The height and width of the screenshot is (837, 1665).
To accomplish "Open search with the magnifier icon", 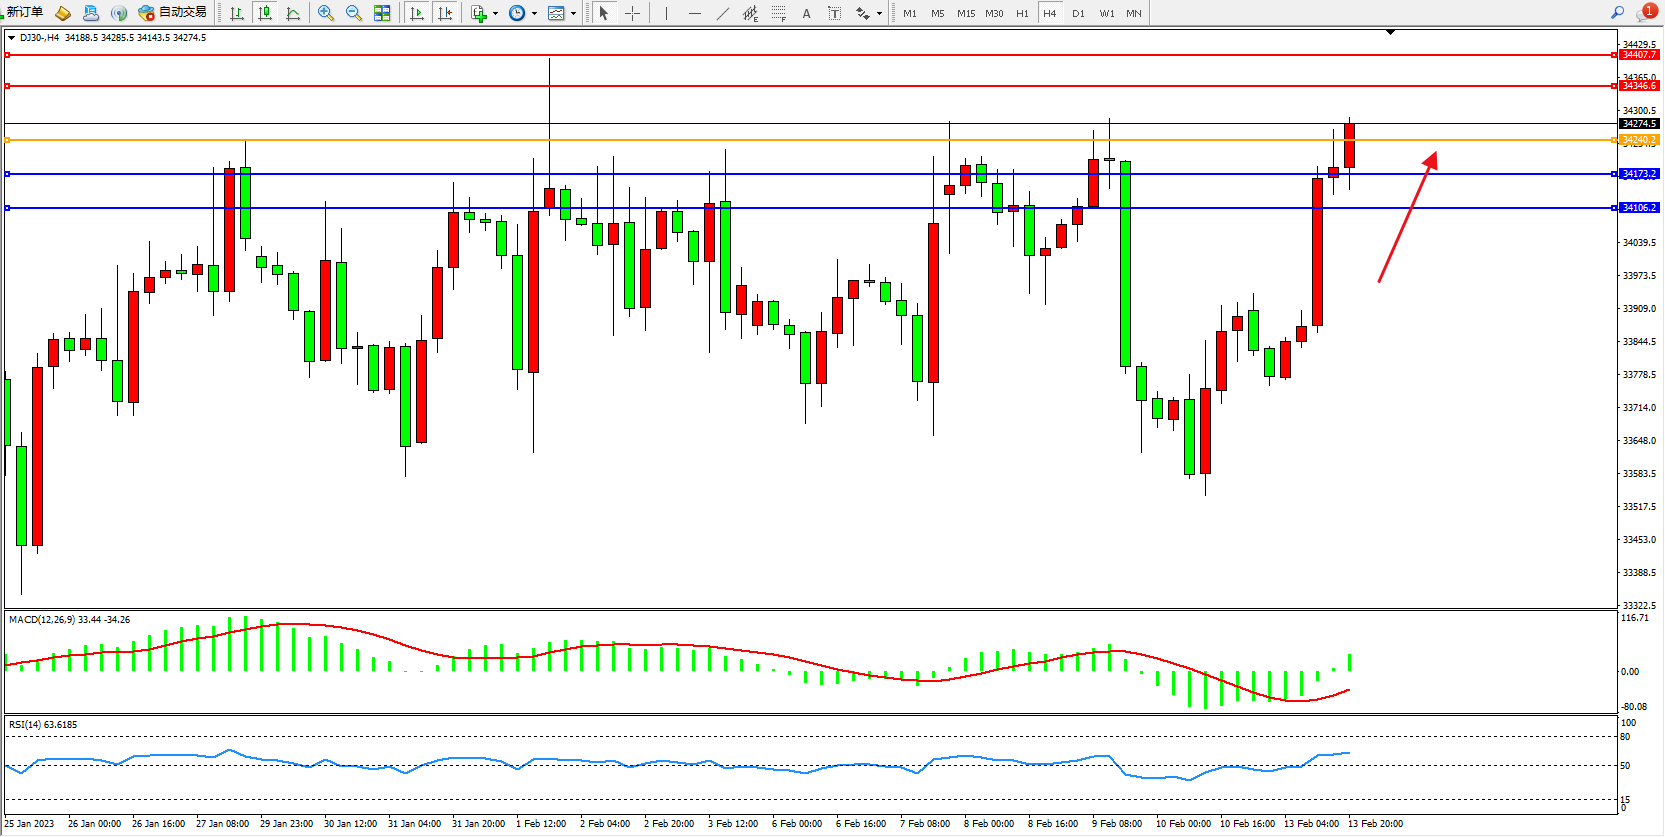I will [1617, 13].
